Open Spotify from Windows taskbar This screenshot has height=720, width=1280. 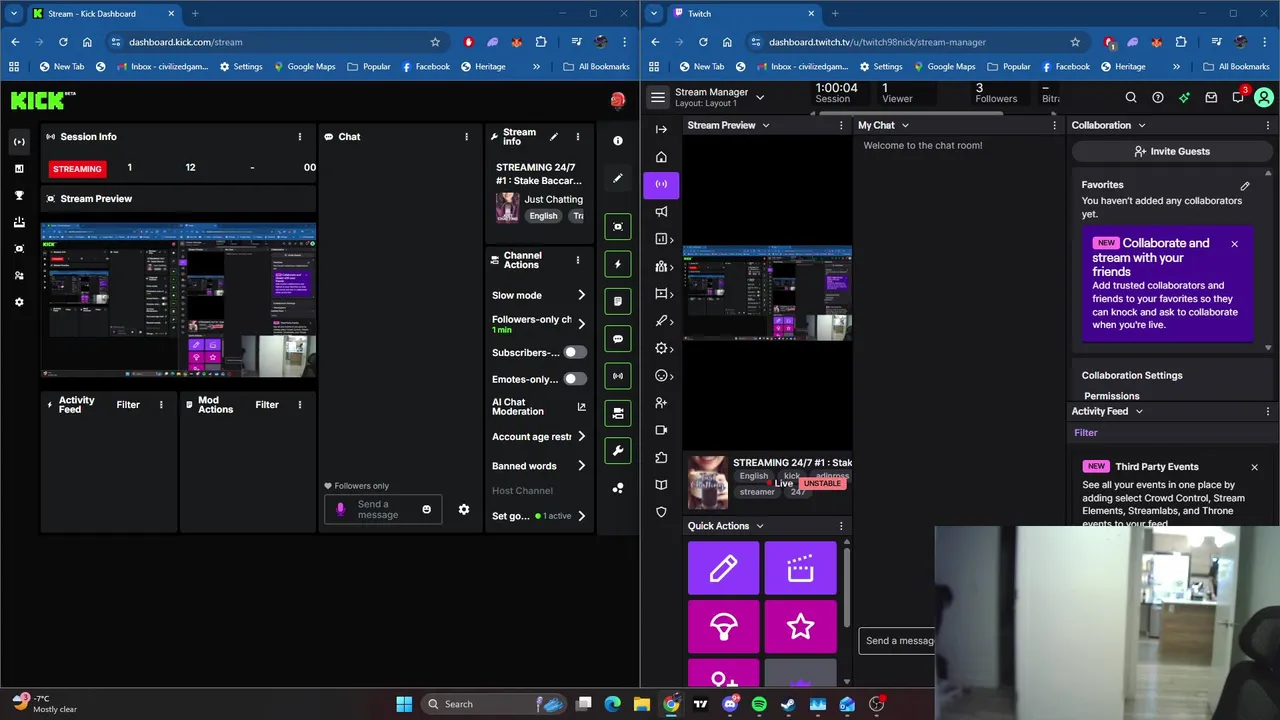759,704
